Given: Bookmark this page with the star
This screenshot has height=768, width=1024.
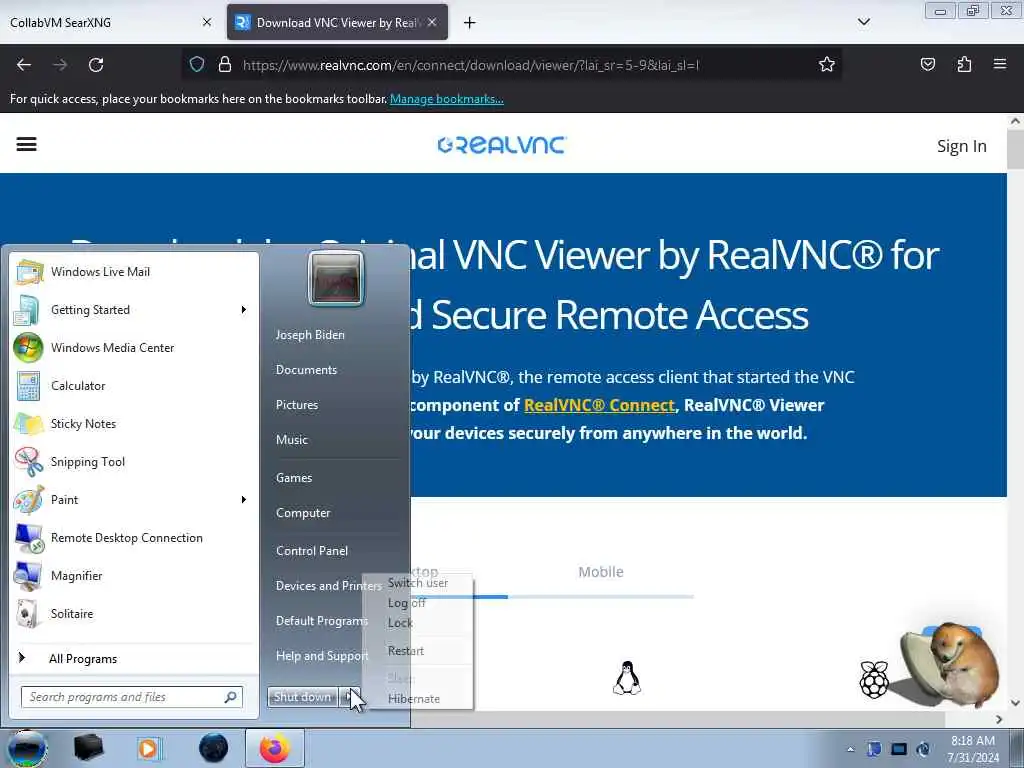Looking at the screenshot, I should [827, 65].
